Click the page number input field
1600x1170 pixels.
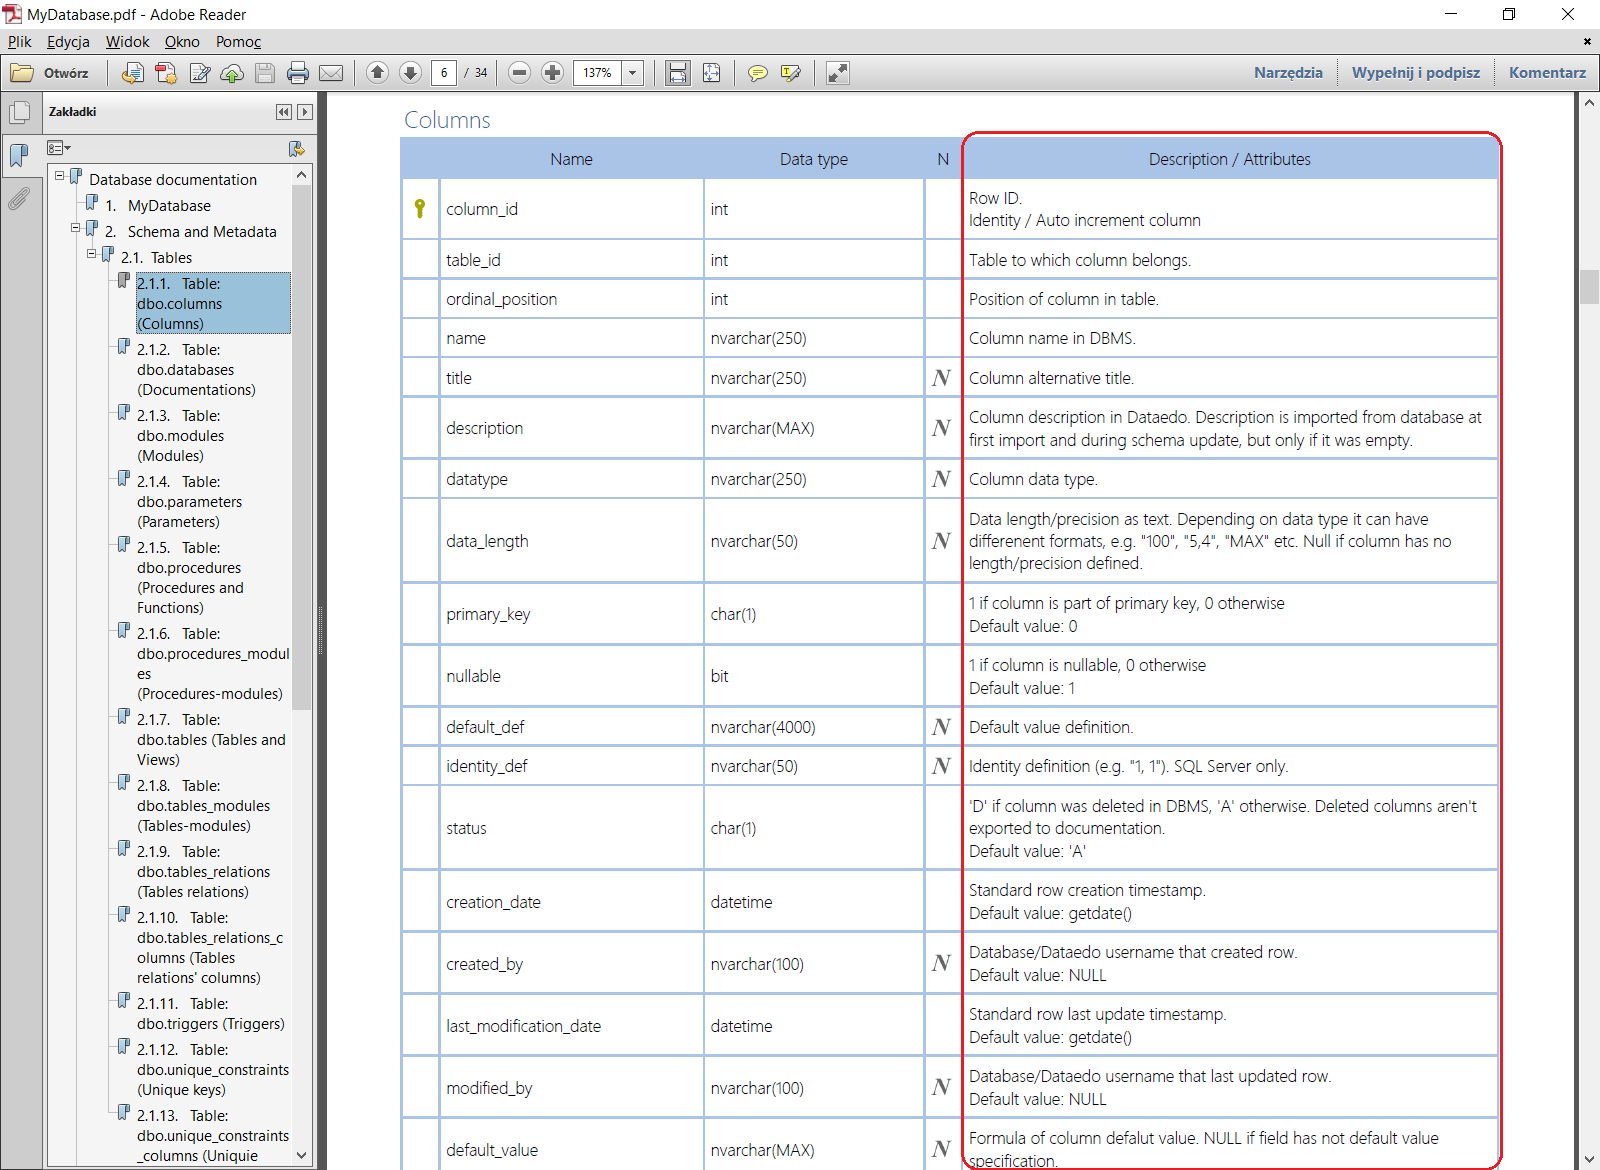click(x=444, y=73)
